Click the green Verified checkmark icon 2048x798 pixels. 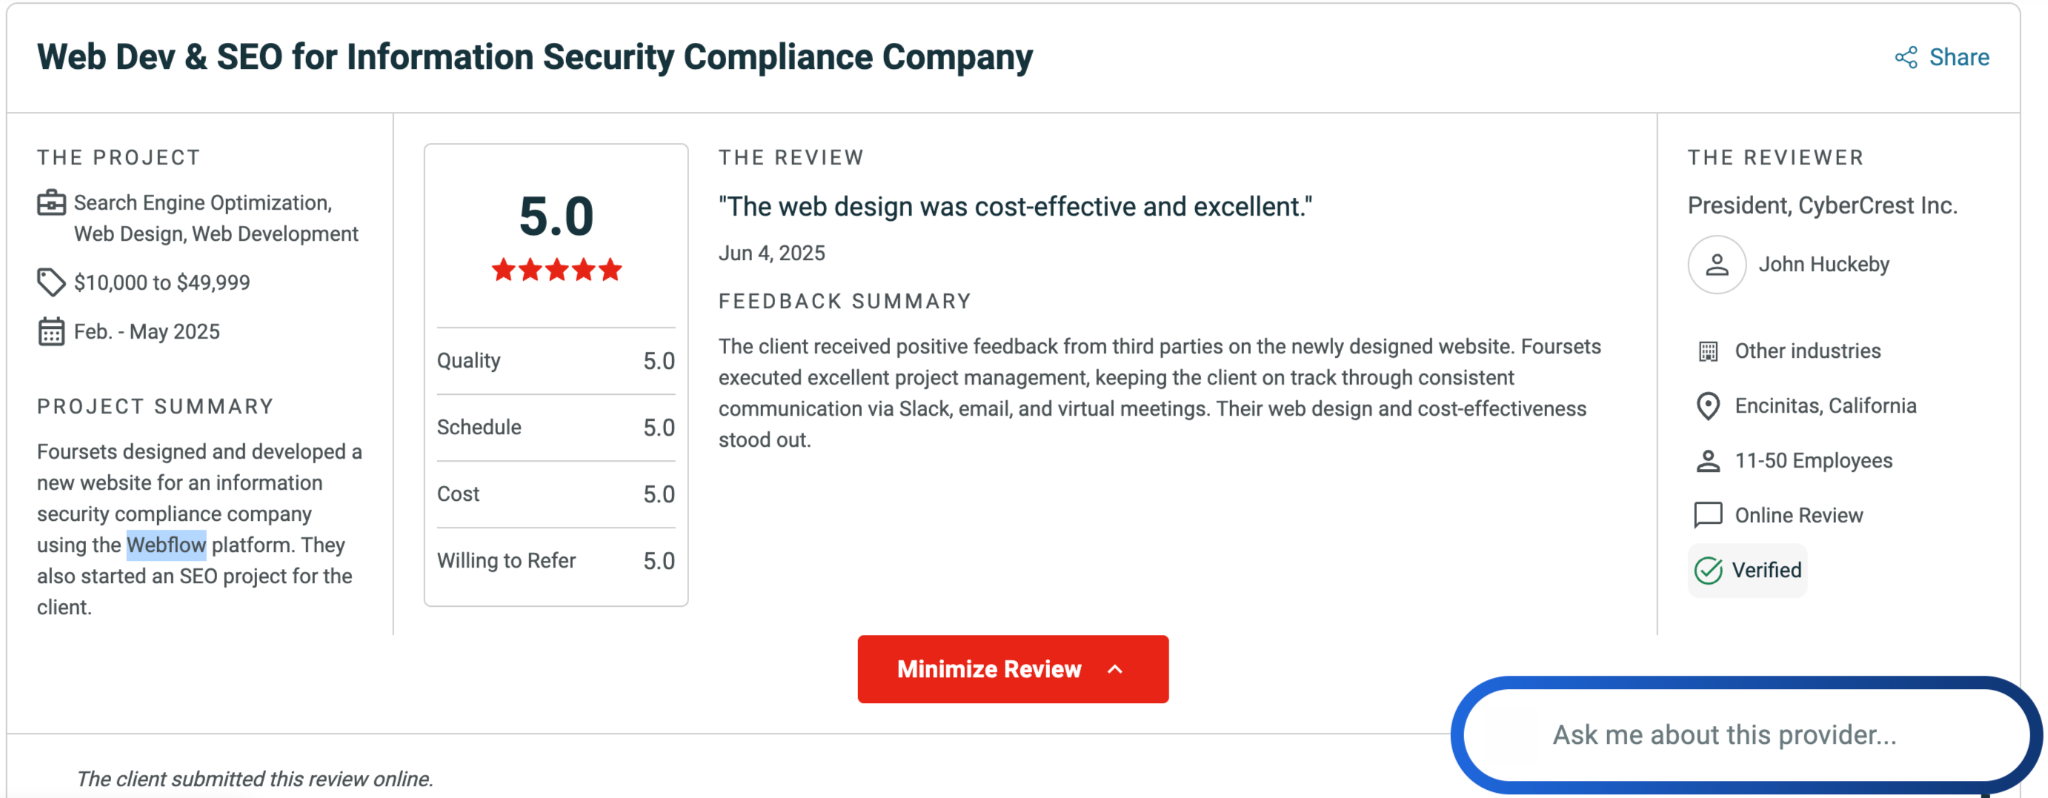[x=1708, y=570]
